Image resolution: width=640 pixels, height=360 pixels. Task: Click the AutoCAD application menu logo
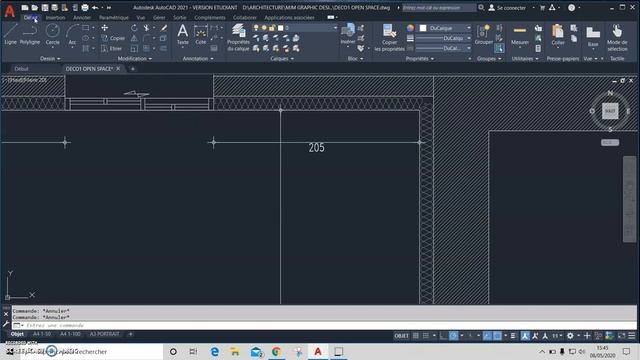pyautogui.click(x=9, y=11)
